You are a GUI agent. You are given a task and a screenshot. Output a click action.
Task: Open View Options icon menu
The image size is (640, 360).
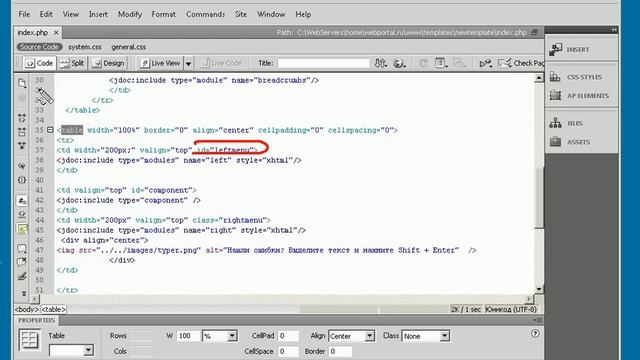click(x=441, y=63)
